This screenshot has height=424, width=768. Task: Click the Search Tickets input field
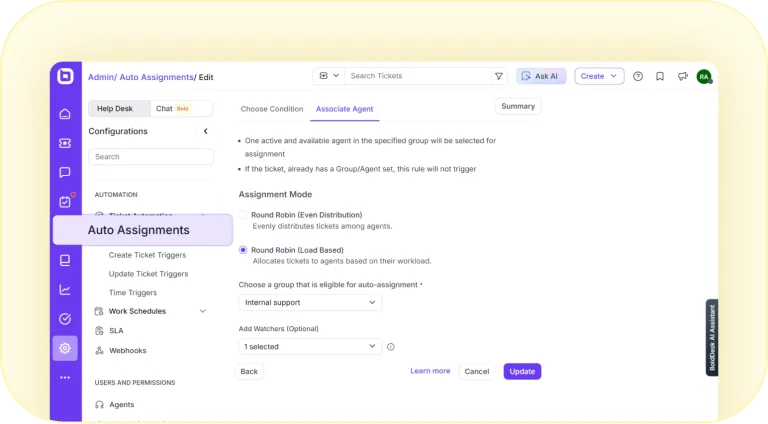coord(417,76)
